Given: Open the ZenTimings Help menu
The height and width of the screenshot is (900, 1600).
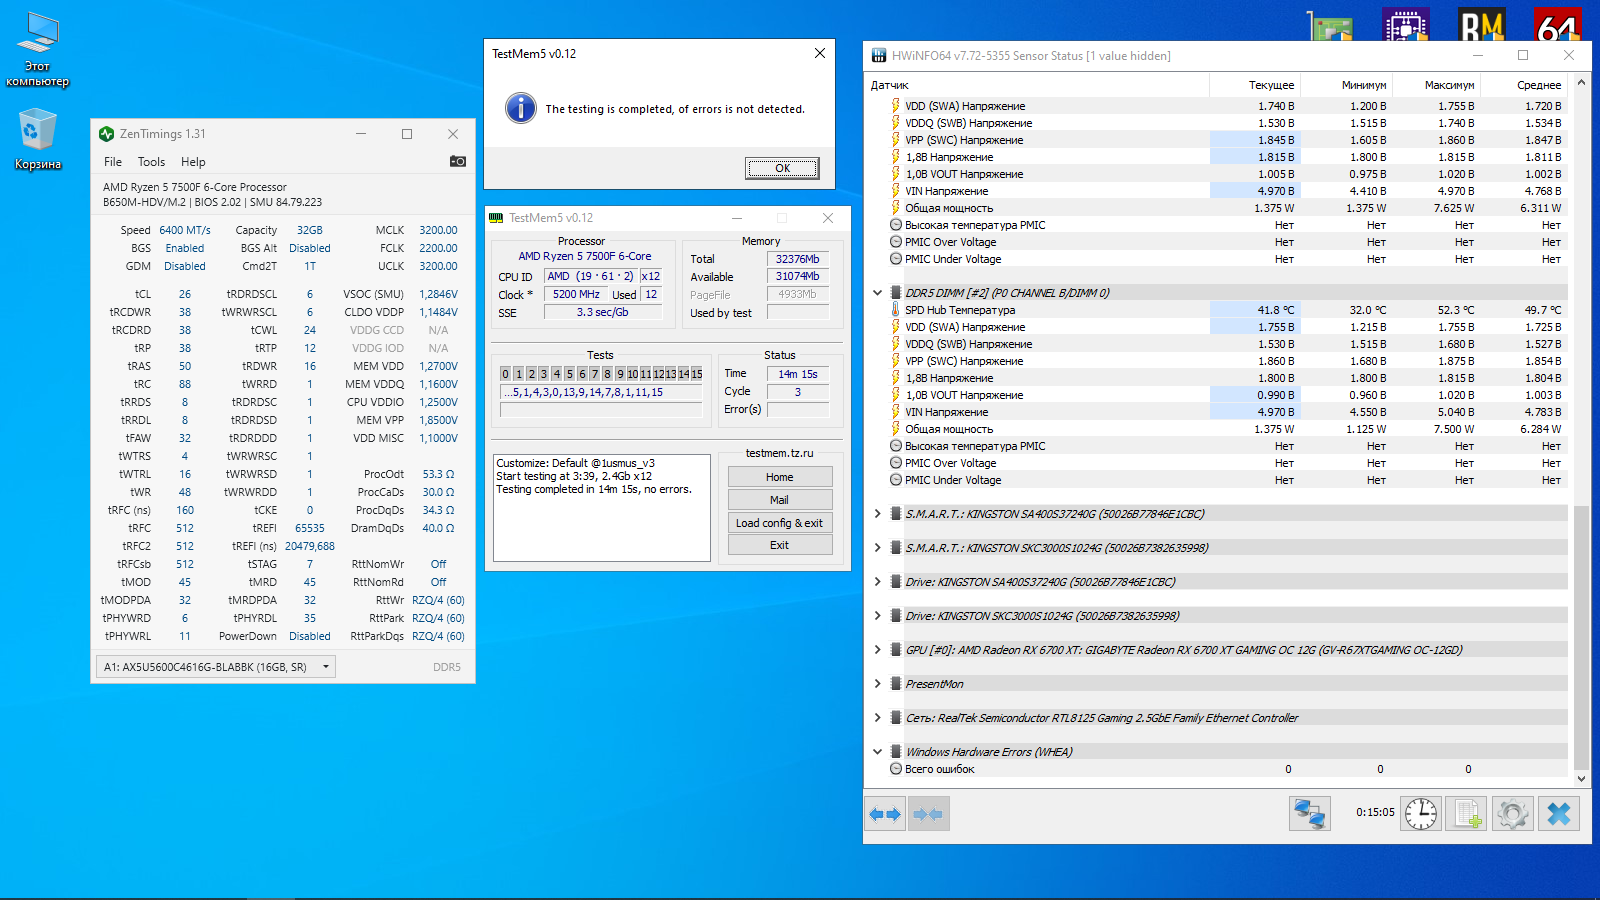Looking at the screenshot, I should (193, 162).
